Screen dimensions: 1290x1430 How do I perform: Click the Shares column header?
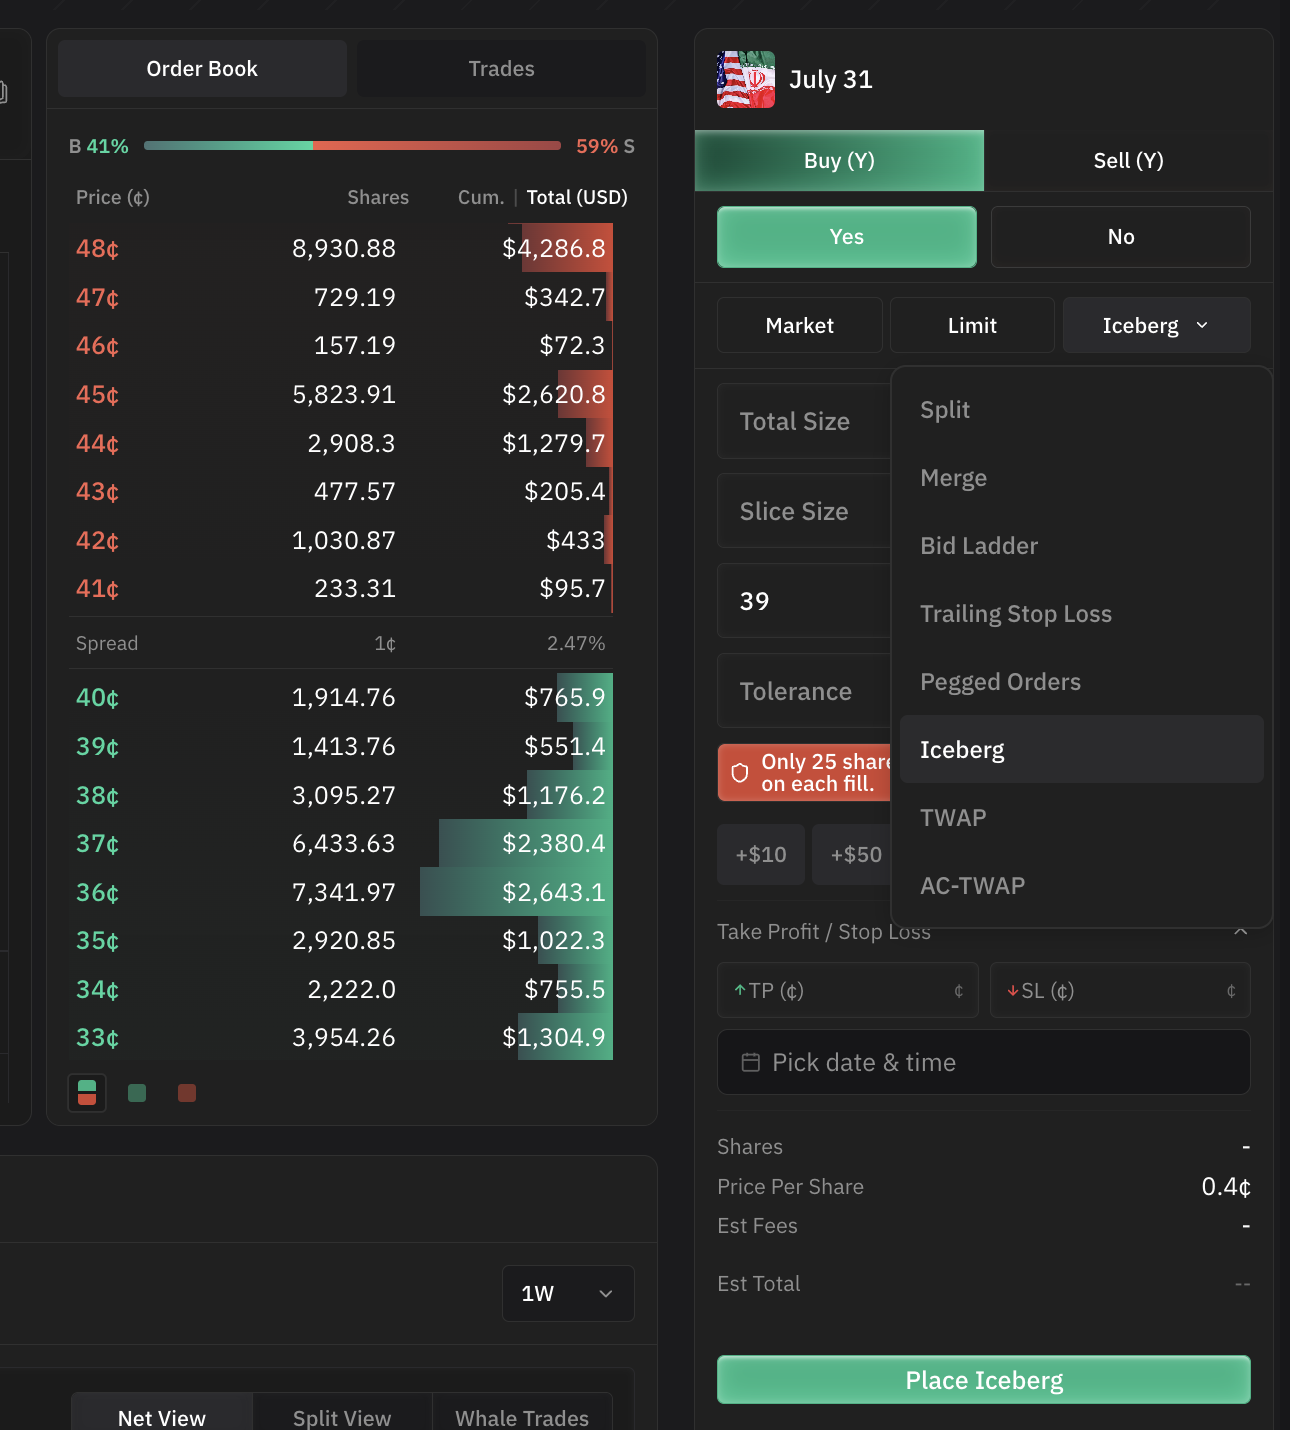click(x=378, y=197)
